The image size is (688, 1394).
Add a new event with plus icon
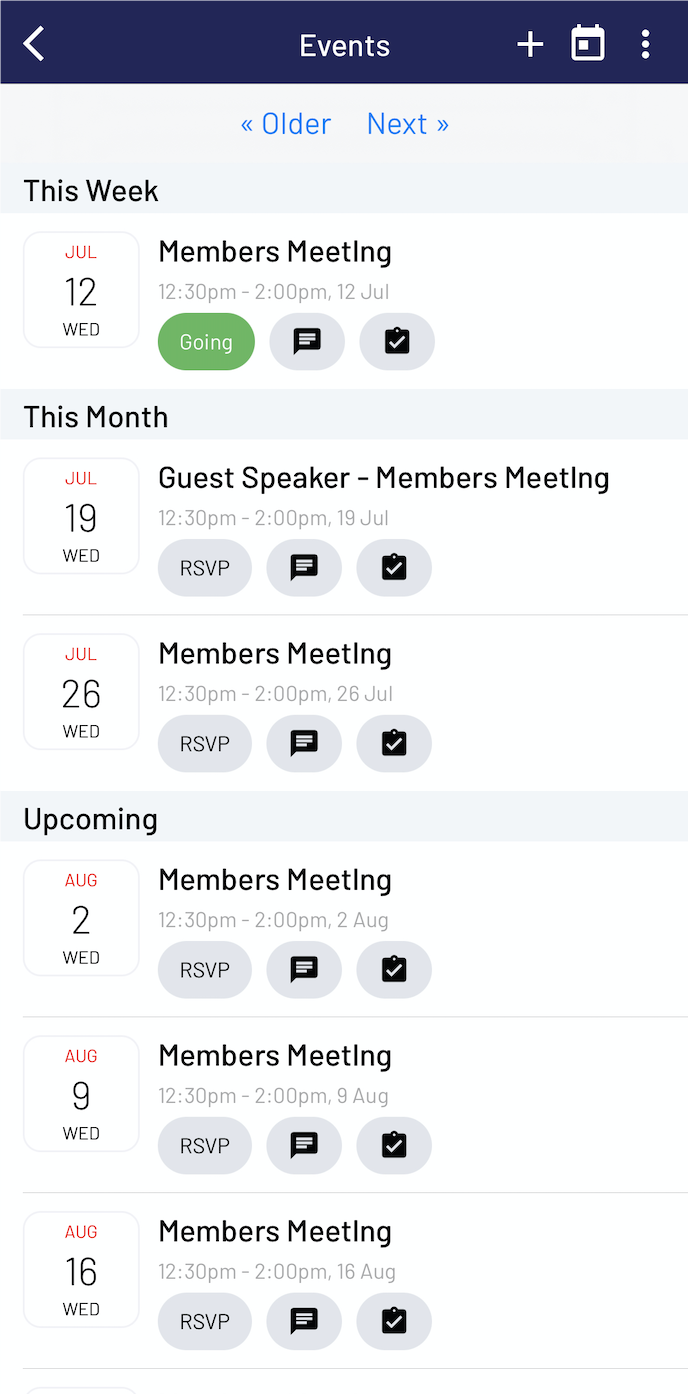point(530,44)
